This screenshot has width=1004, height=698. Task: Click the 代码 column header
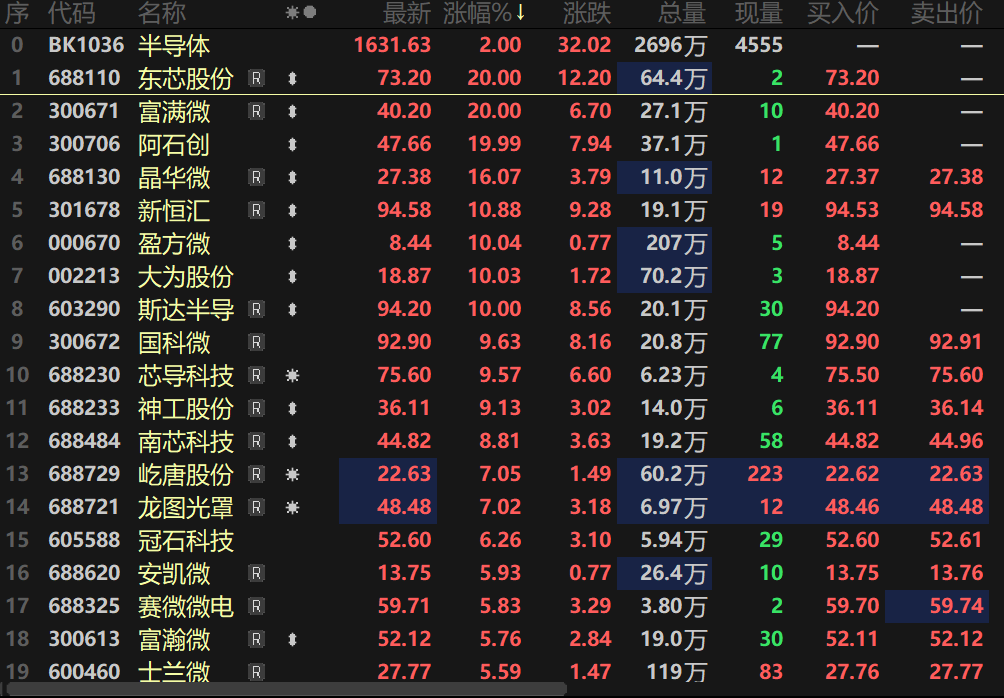click(x=72, y=13)
